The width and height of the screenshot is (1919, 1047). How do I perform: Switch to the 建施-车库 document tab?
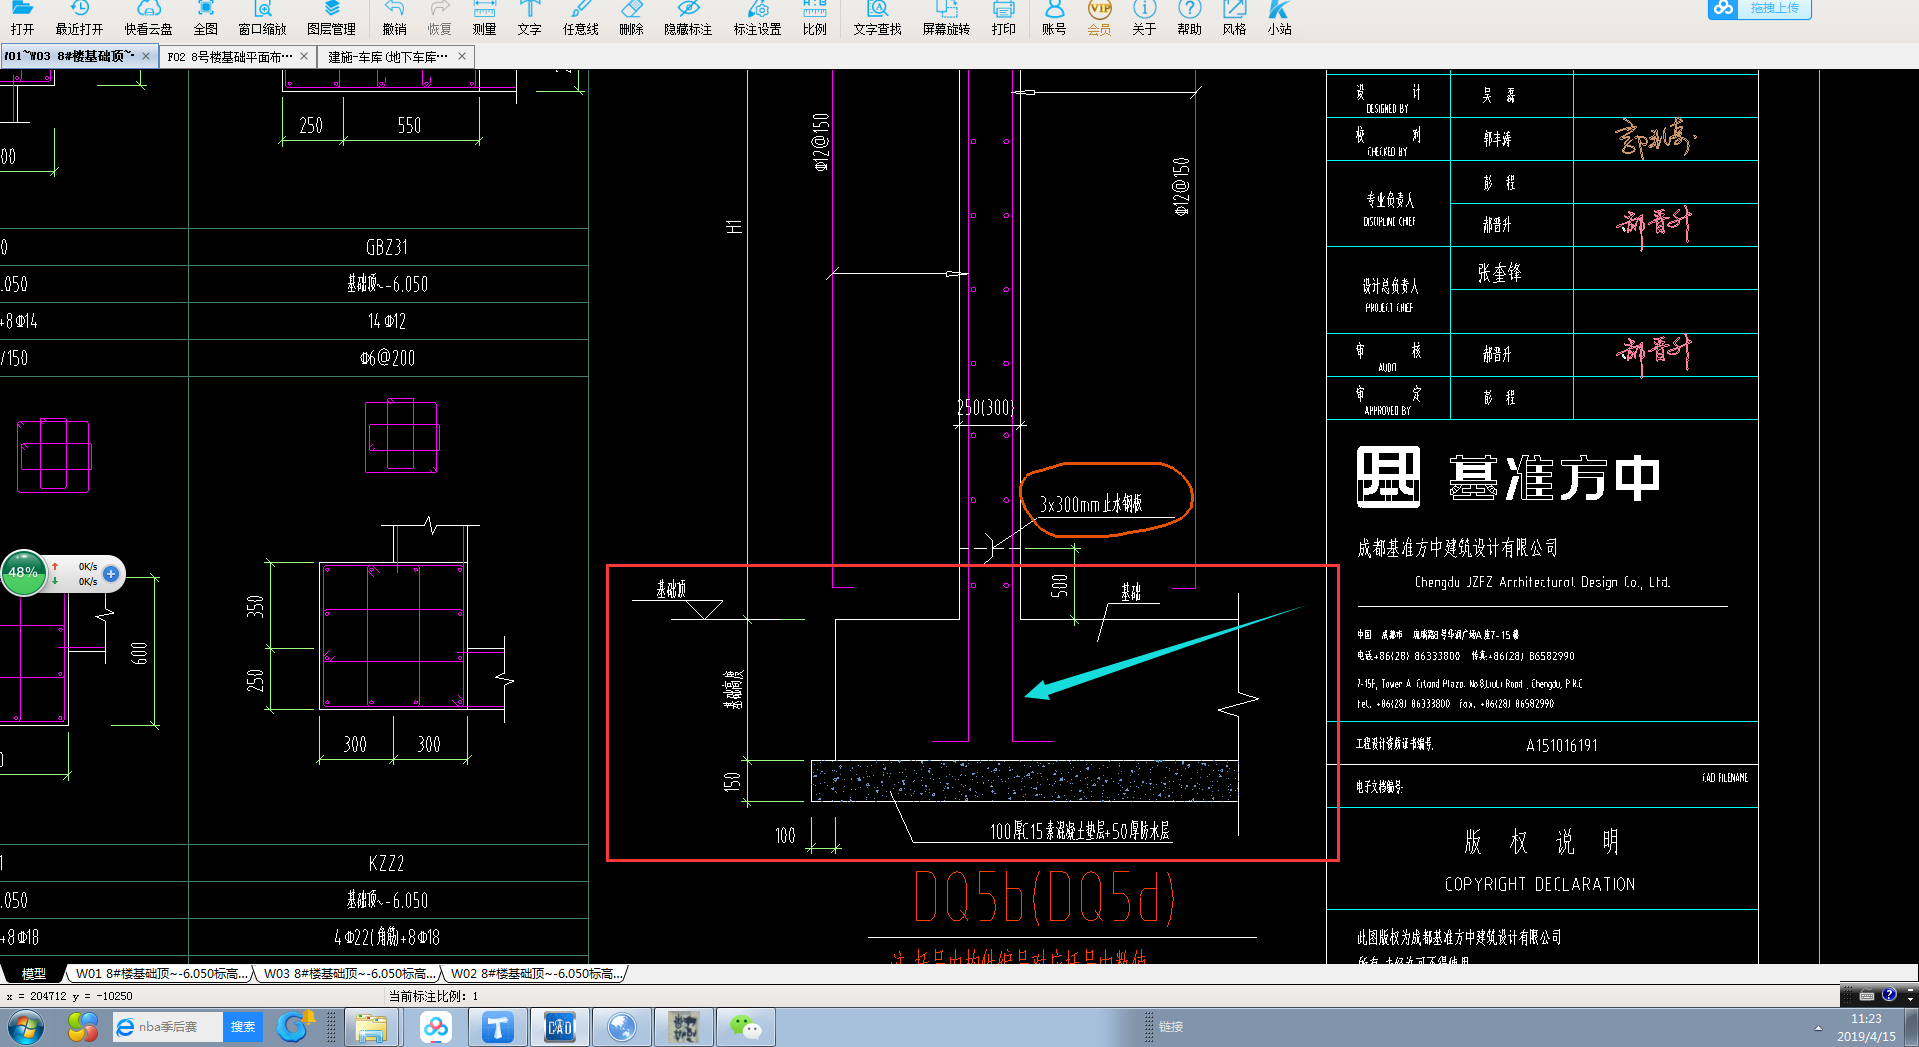(x=388, y=57)
